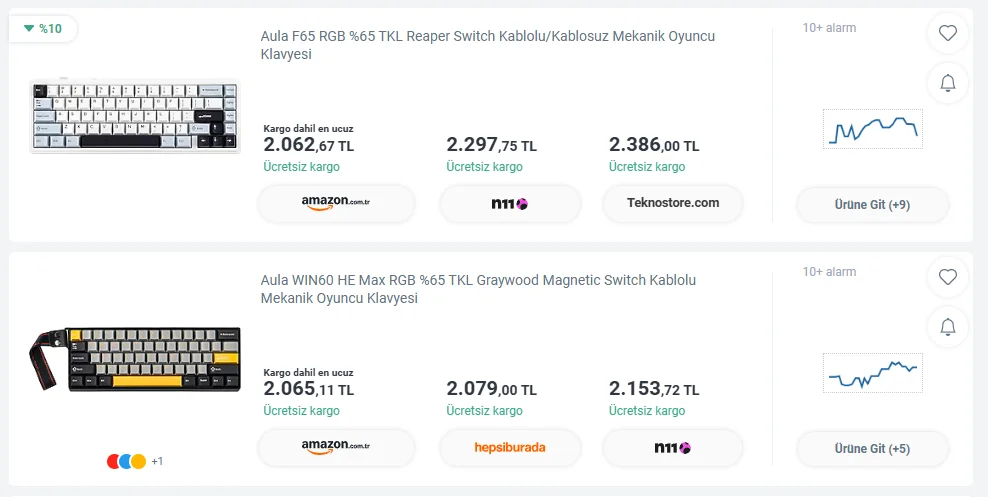Set price alarm bell for Aula F65

[x=948, y=83]
